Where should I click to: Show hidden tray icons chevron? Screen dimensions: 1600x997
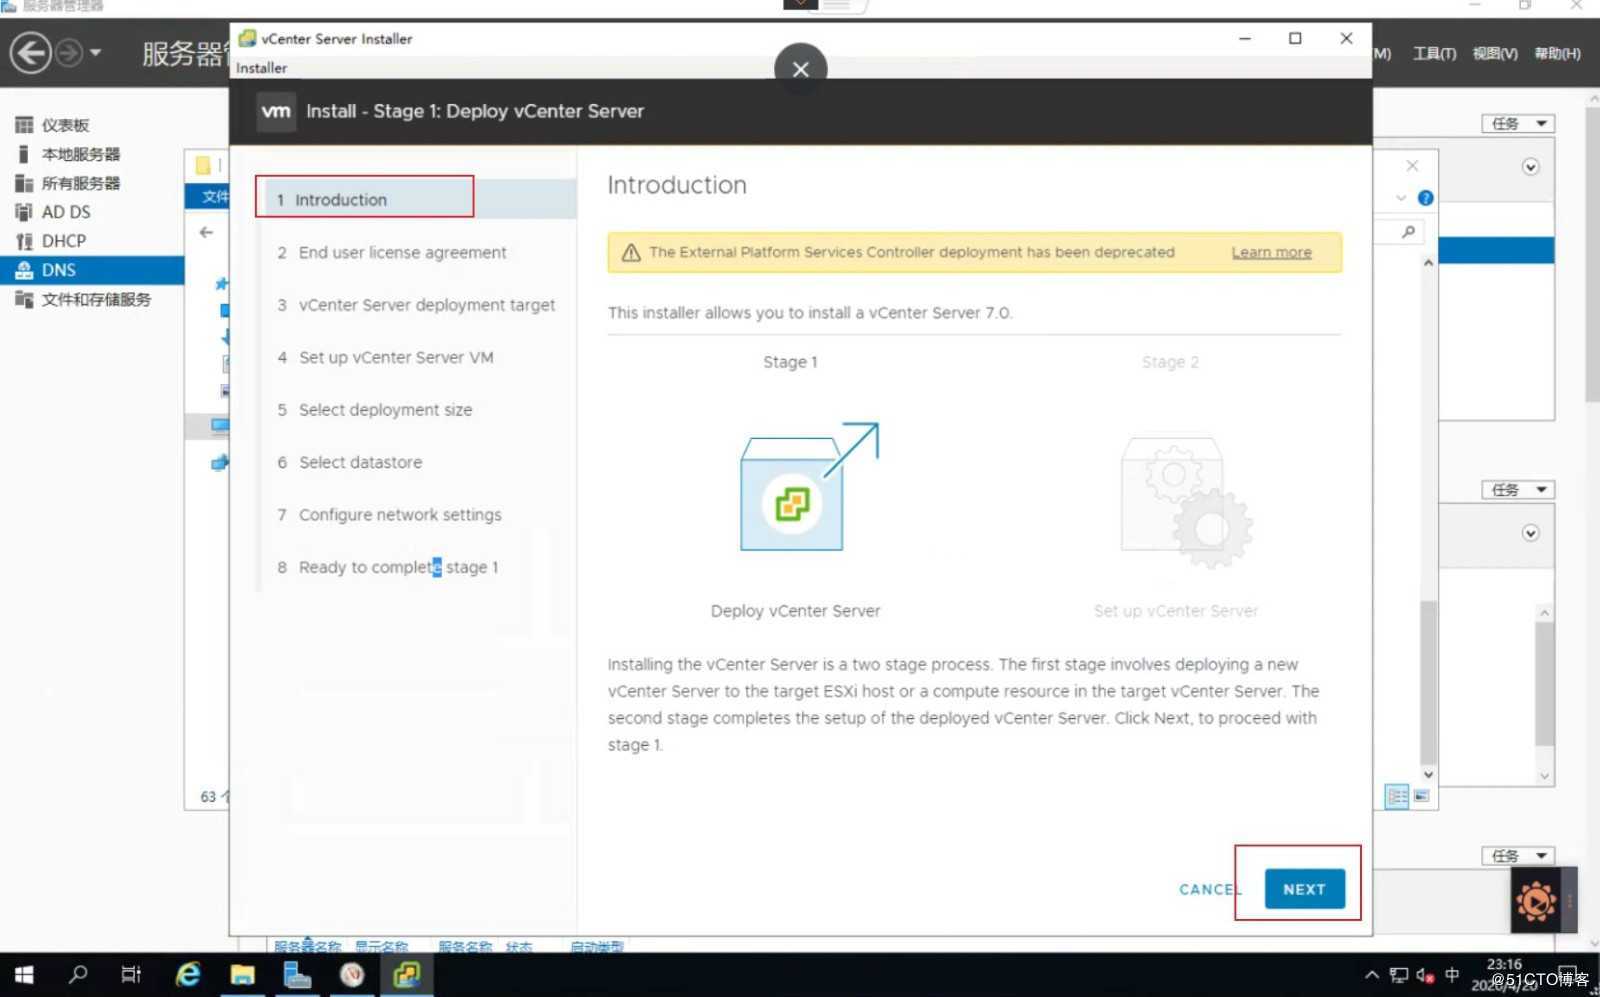tap(1372, 975)
